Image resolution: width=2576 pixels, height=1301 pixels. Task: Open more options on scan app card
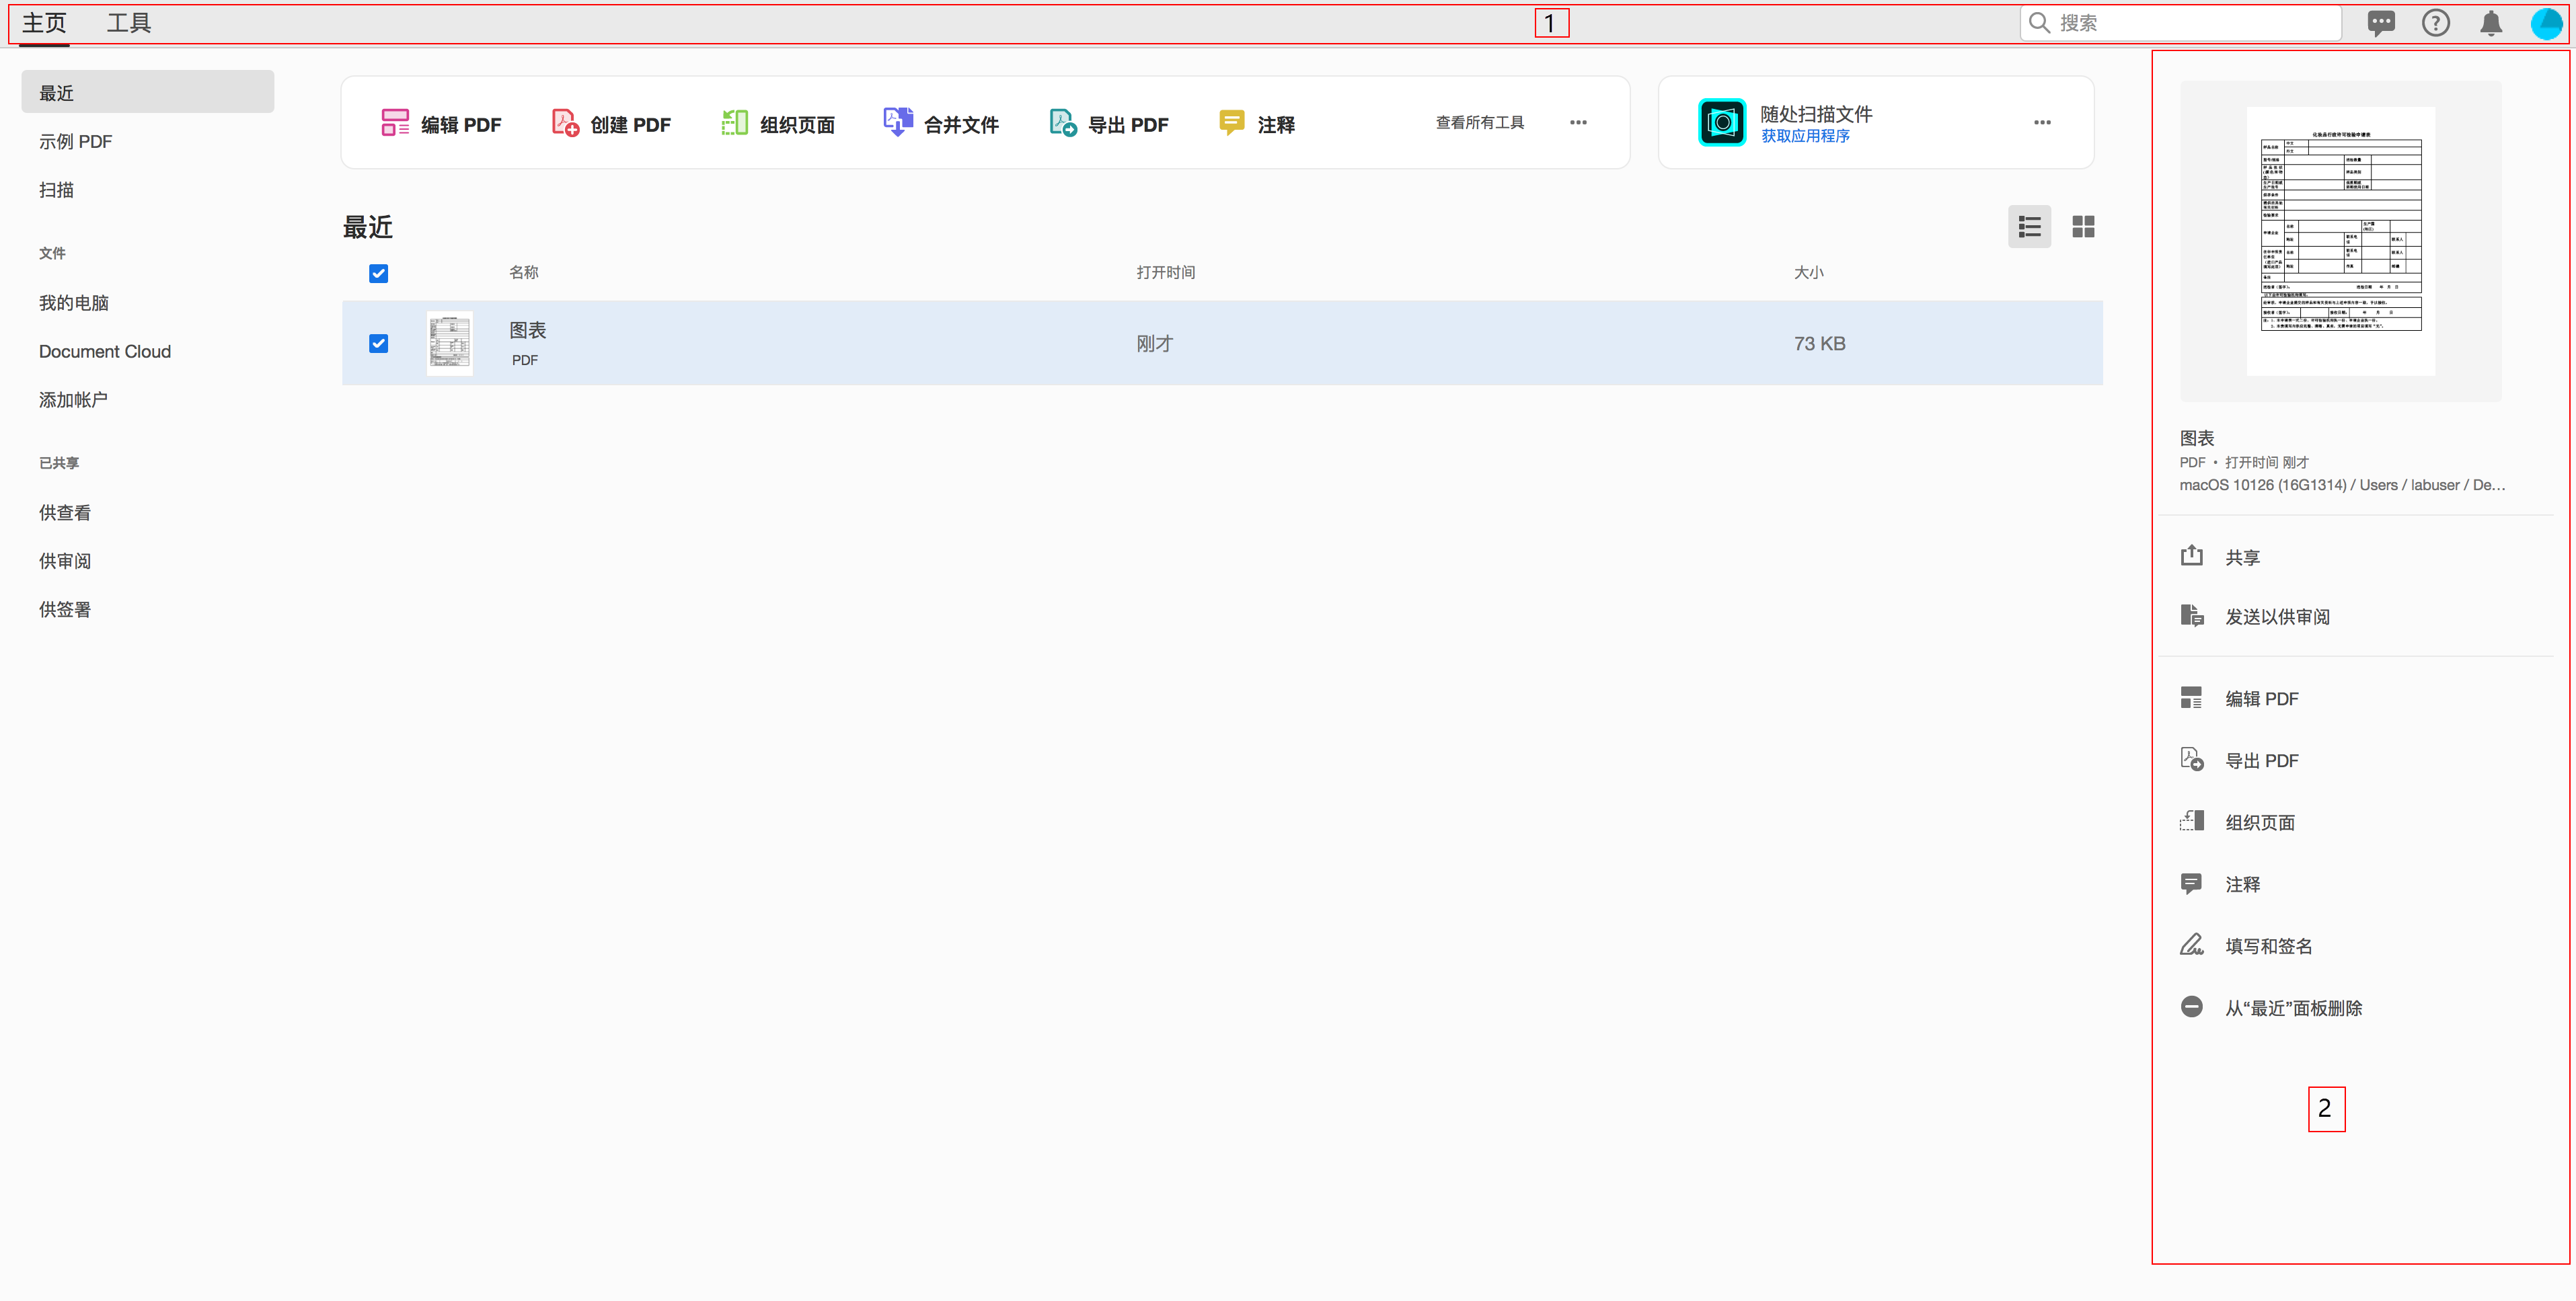[x=2042, y=123]
